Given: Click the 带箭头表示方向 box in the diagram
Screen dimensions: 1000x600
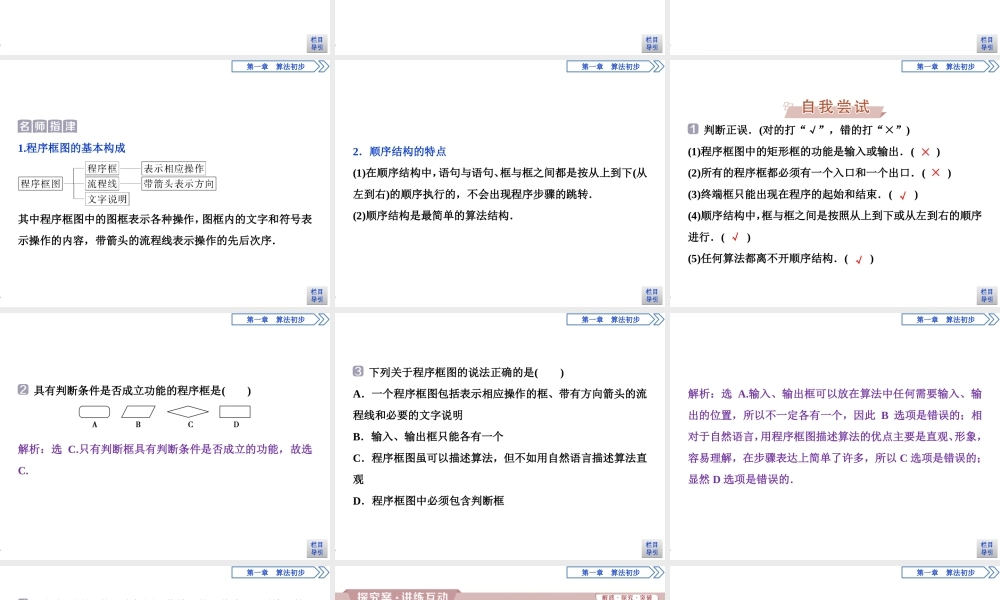Looking at the screenshot, I should point(179,184).
